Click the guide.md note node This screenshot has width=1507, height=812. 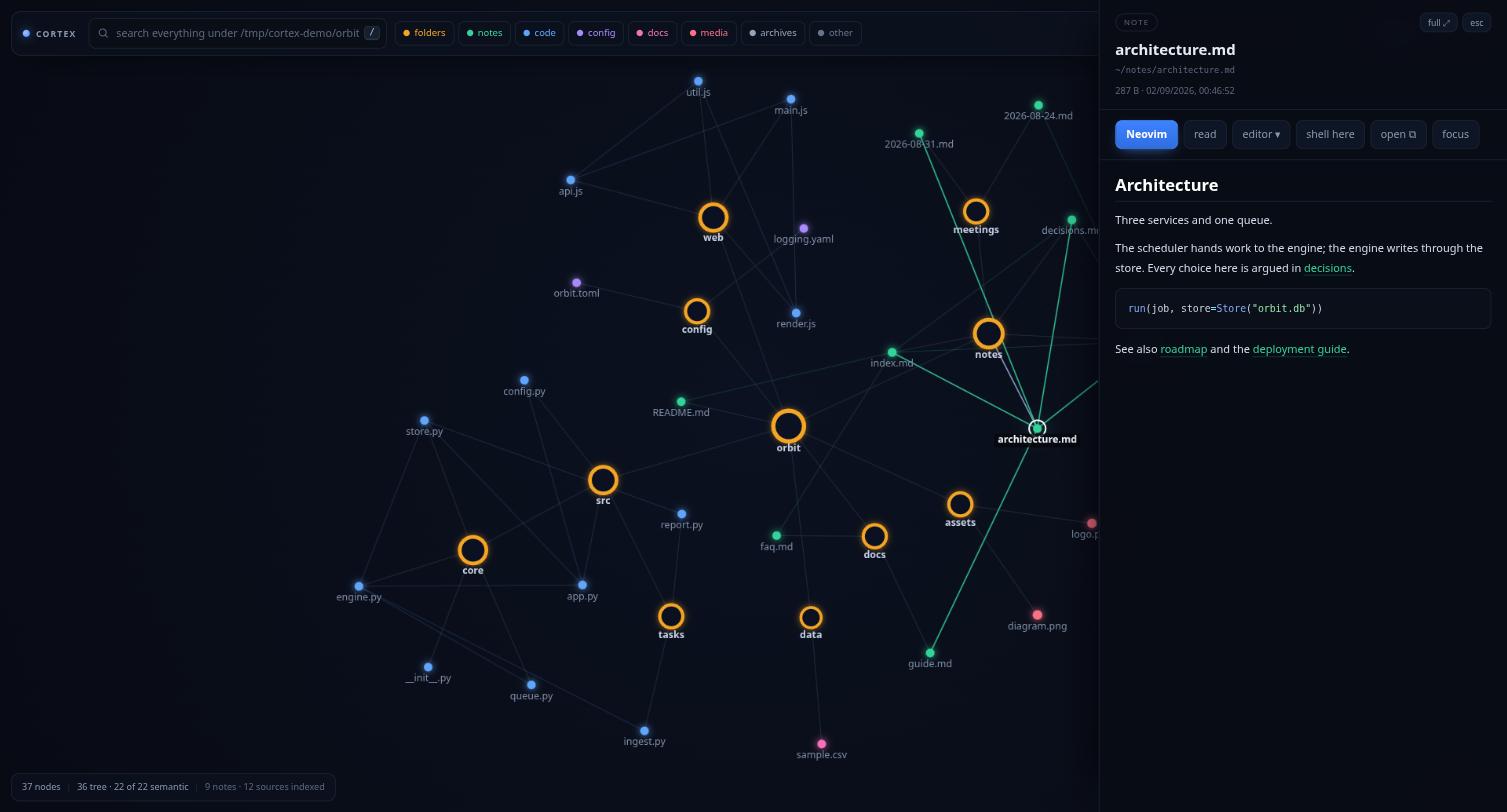coord(930,653)
